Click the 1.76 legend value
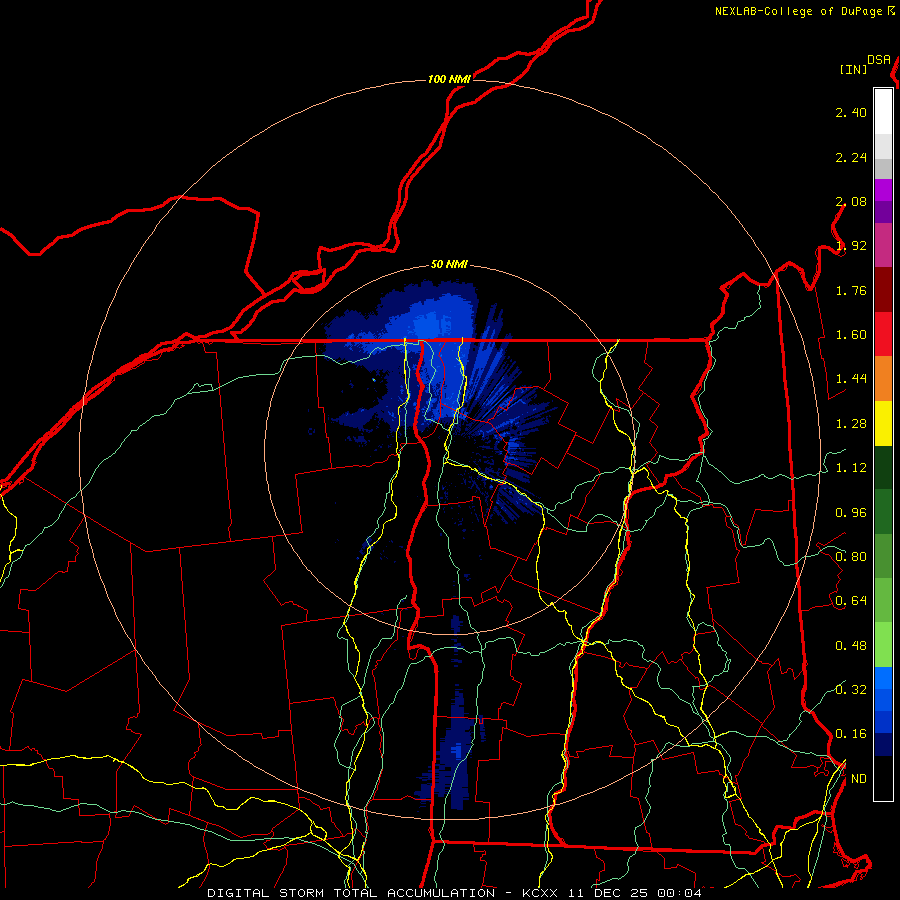 (x=851, y=290)
